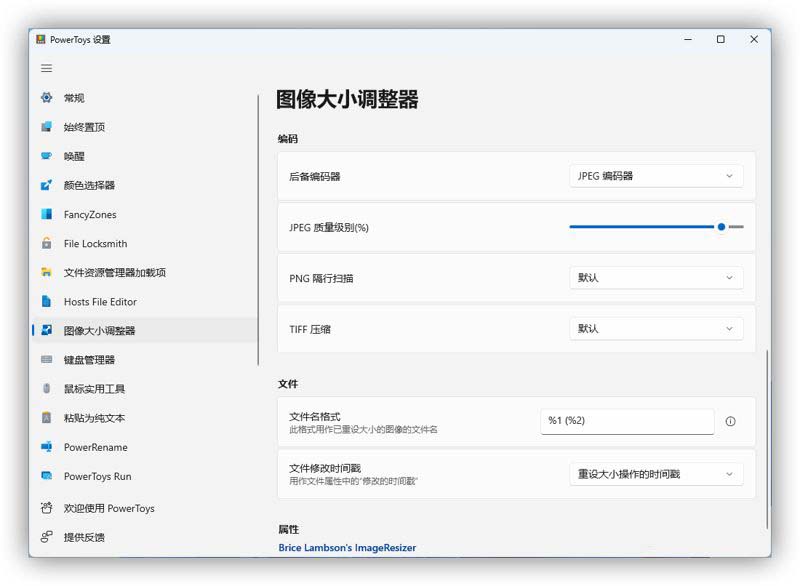
Task: Click the 文件名格式 text field
Action: coord(627,421)
